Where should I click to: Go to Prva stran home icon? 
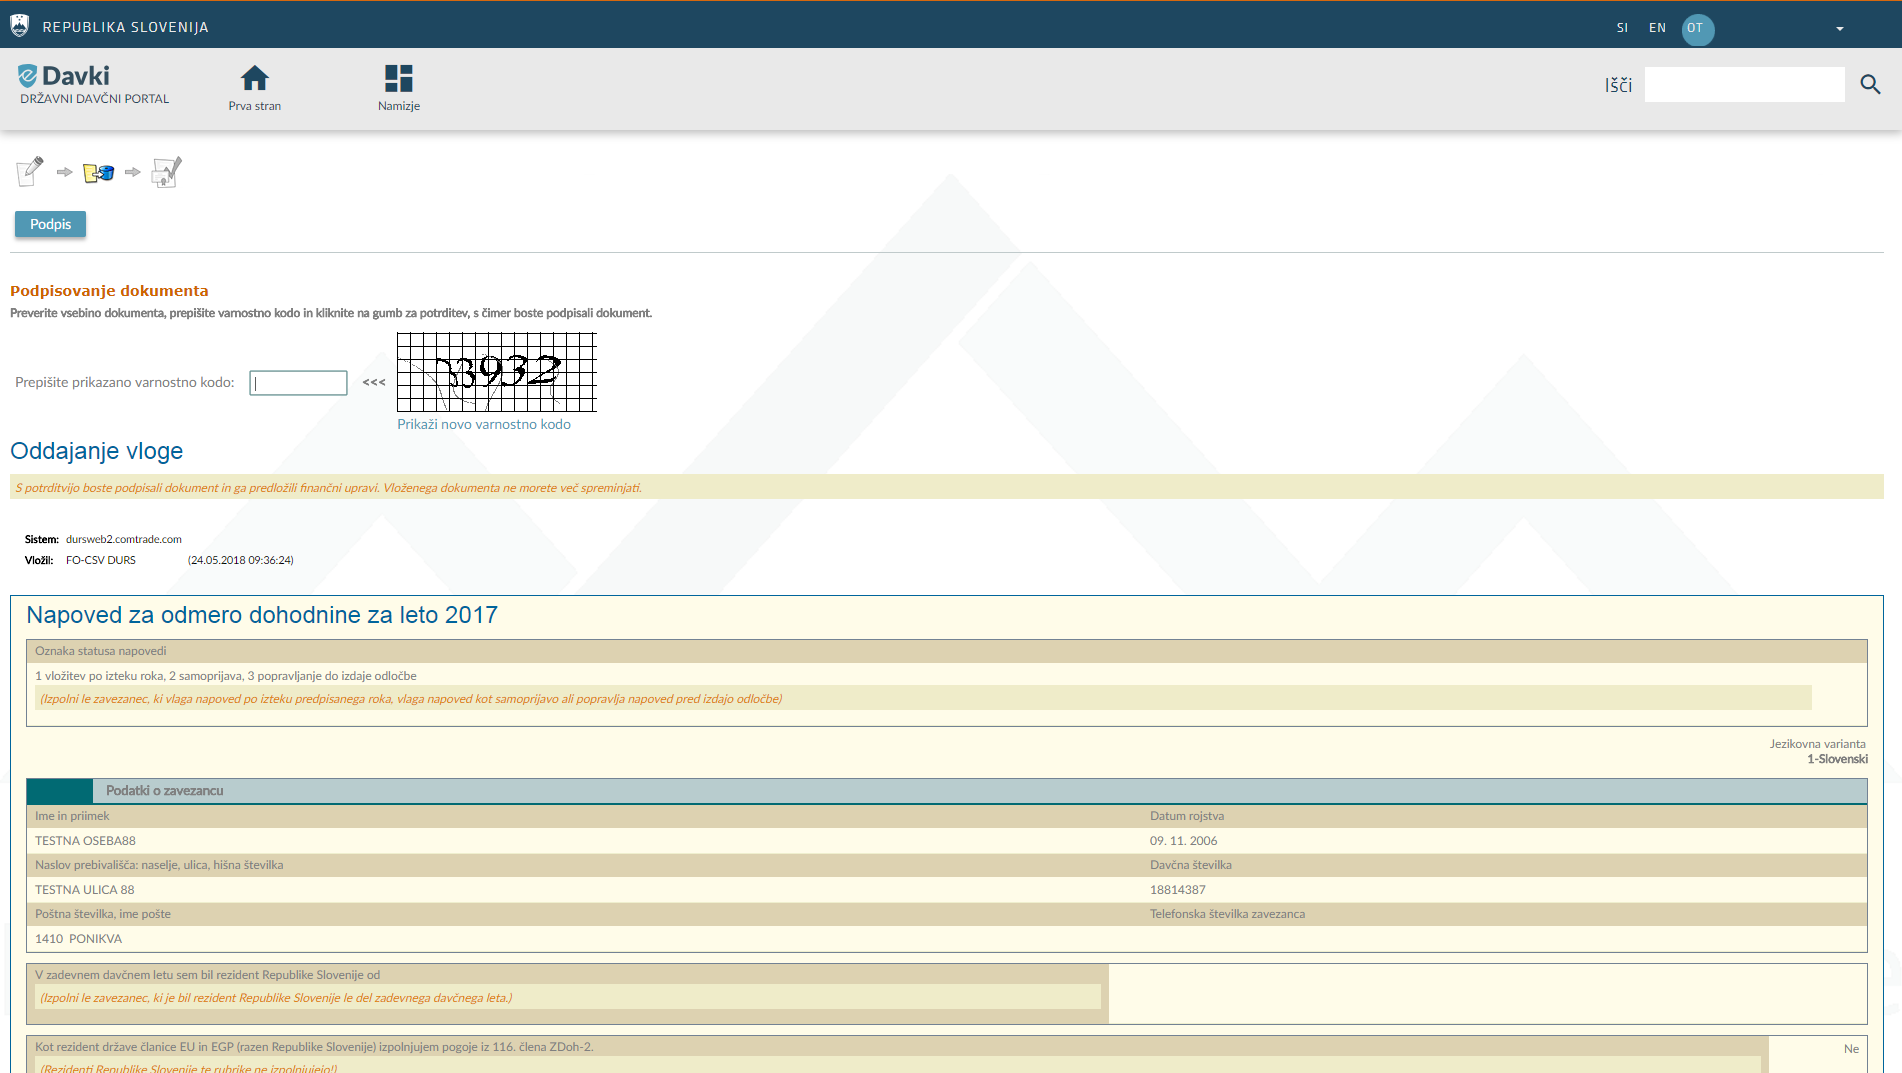[x=255, y=80]
